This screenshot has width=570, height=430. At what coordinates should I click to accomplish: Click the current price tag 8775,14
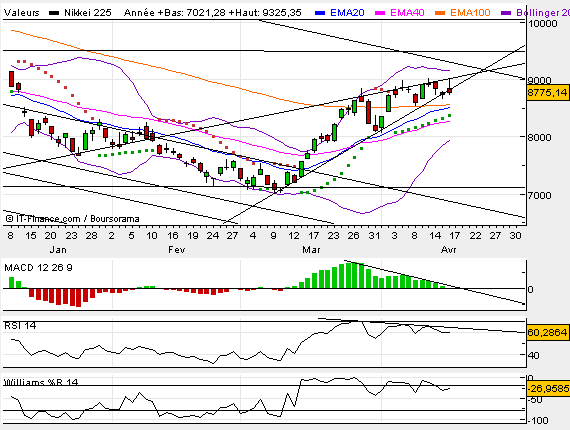(x=547, y=93)
